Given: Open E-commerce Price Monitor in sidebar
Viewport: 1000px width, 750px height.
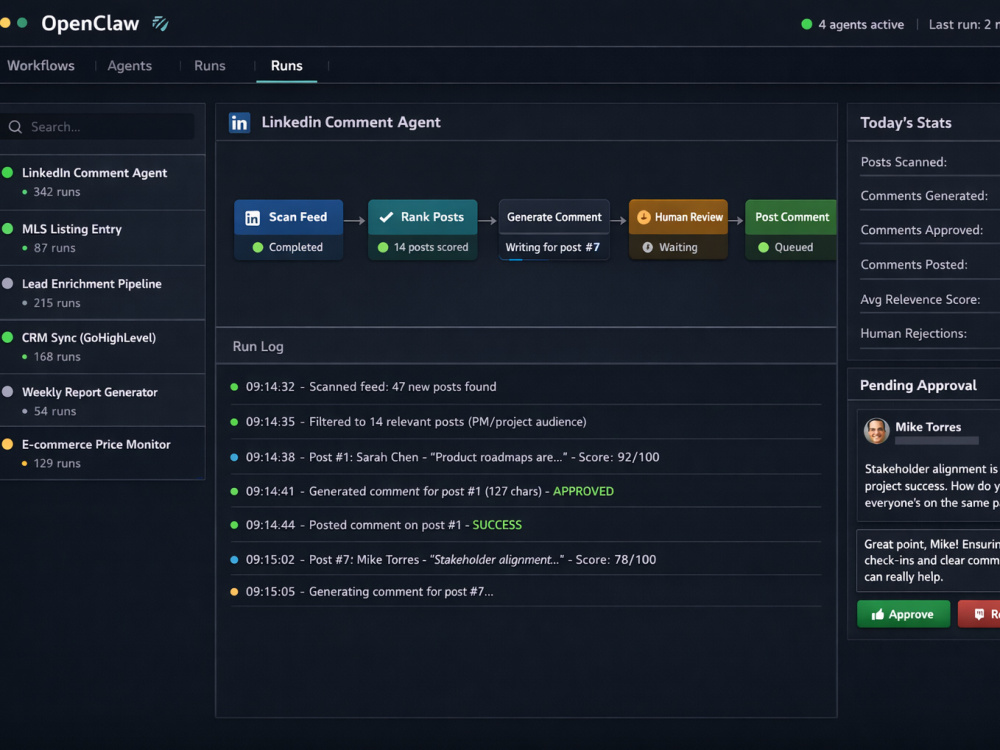Looking at the screenshot, I should [103, 453].
